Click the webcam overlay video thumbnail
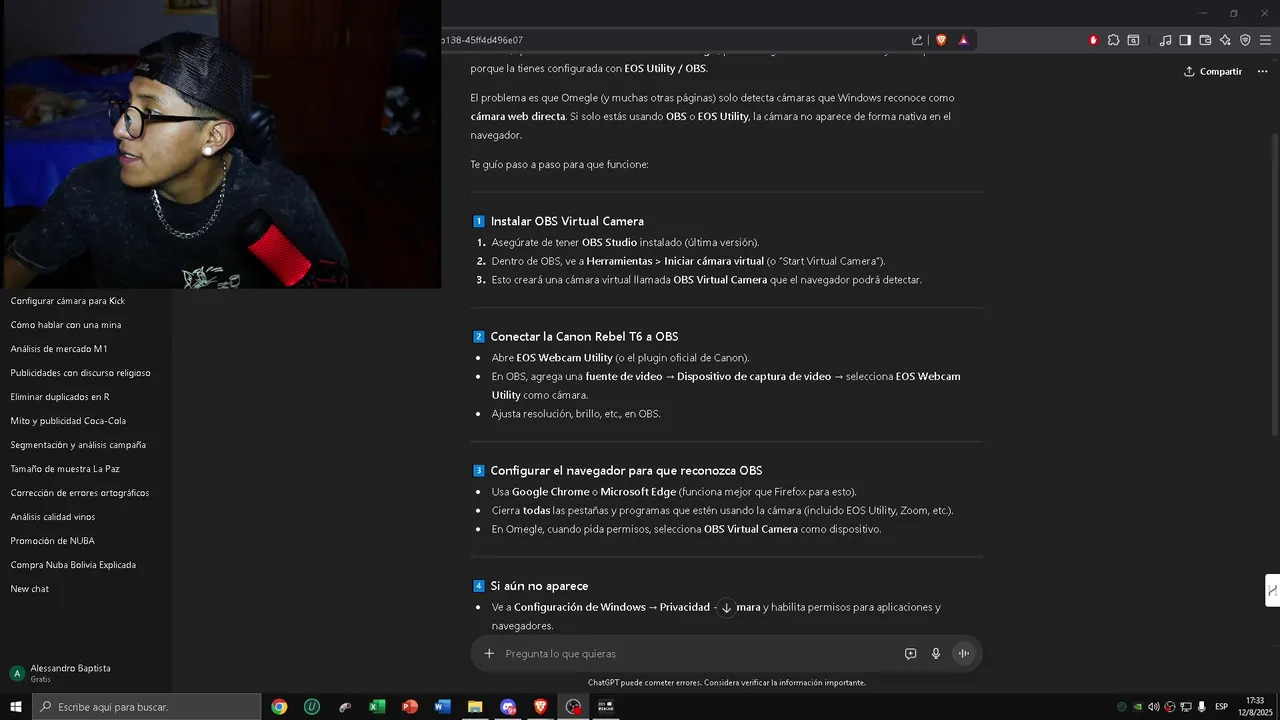This screenshot has height=720, width=1280. 220,144
